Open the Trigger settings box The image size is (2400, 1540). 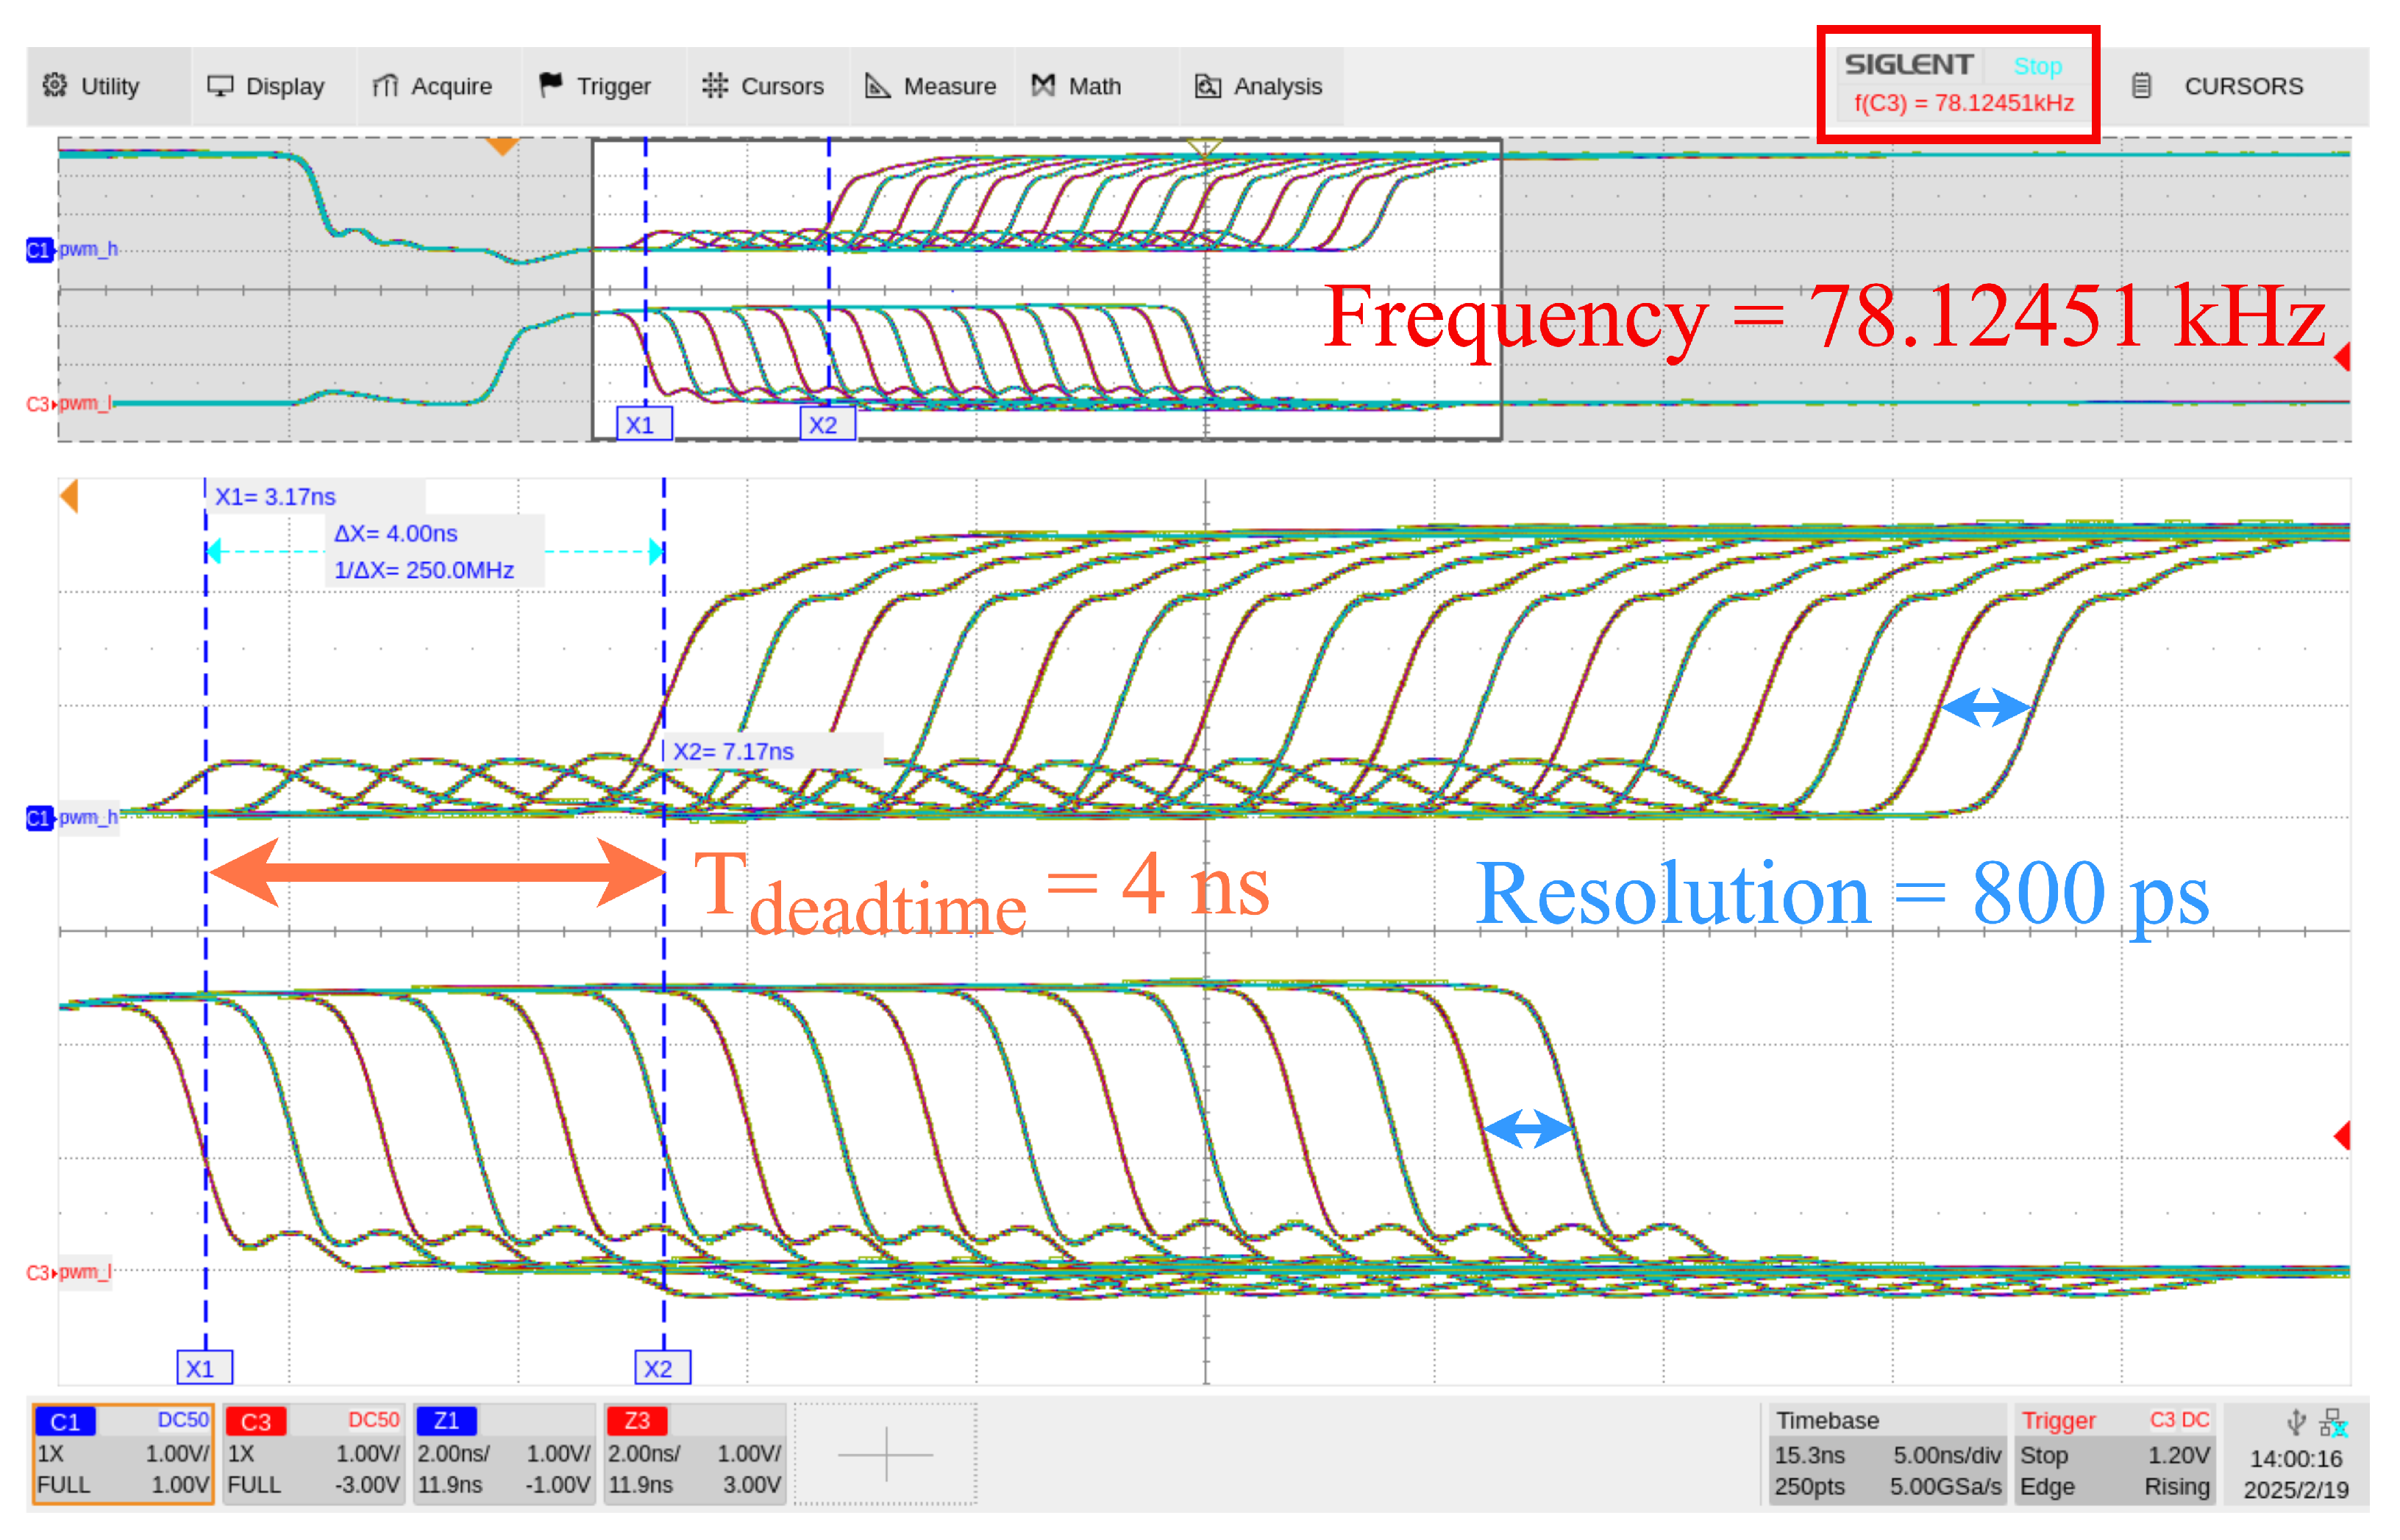[2114, 1453]
